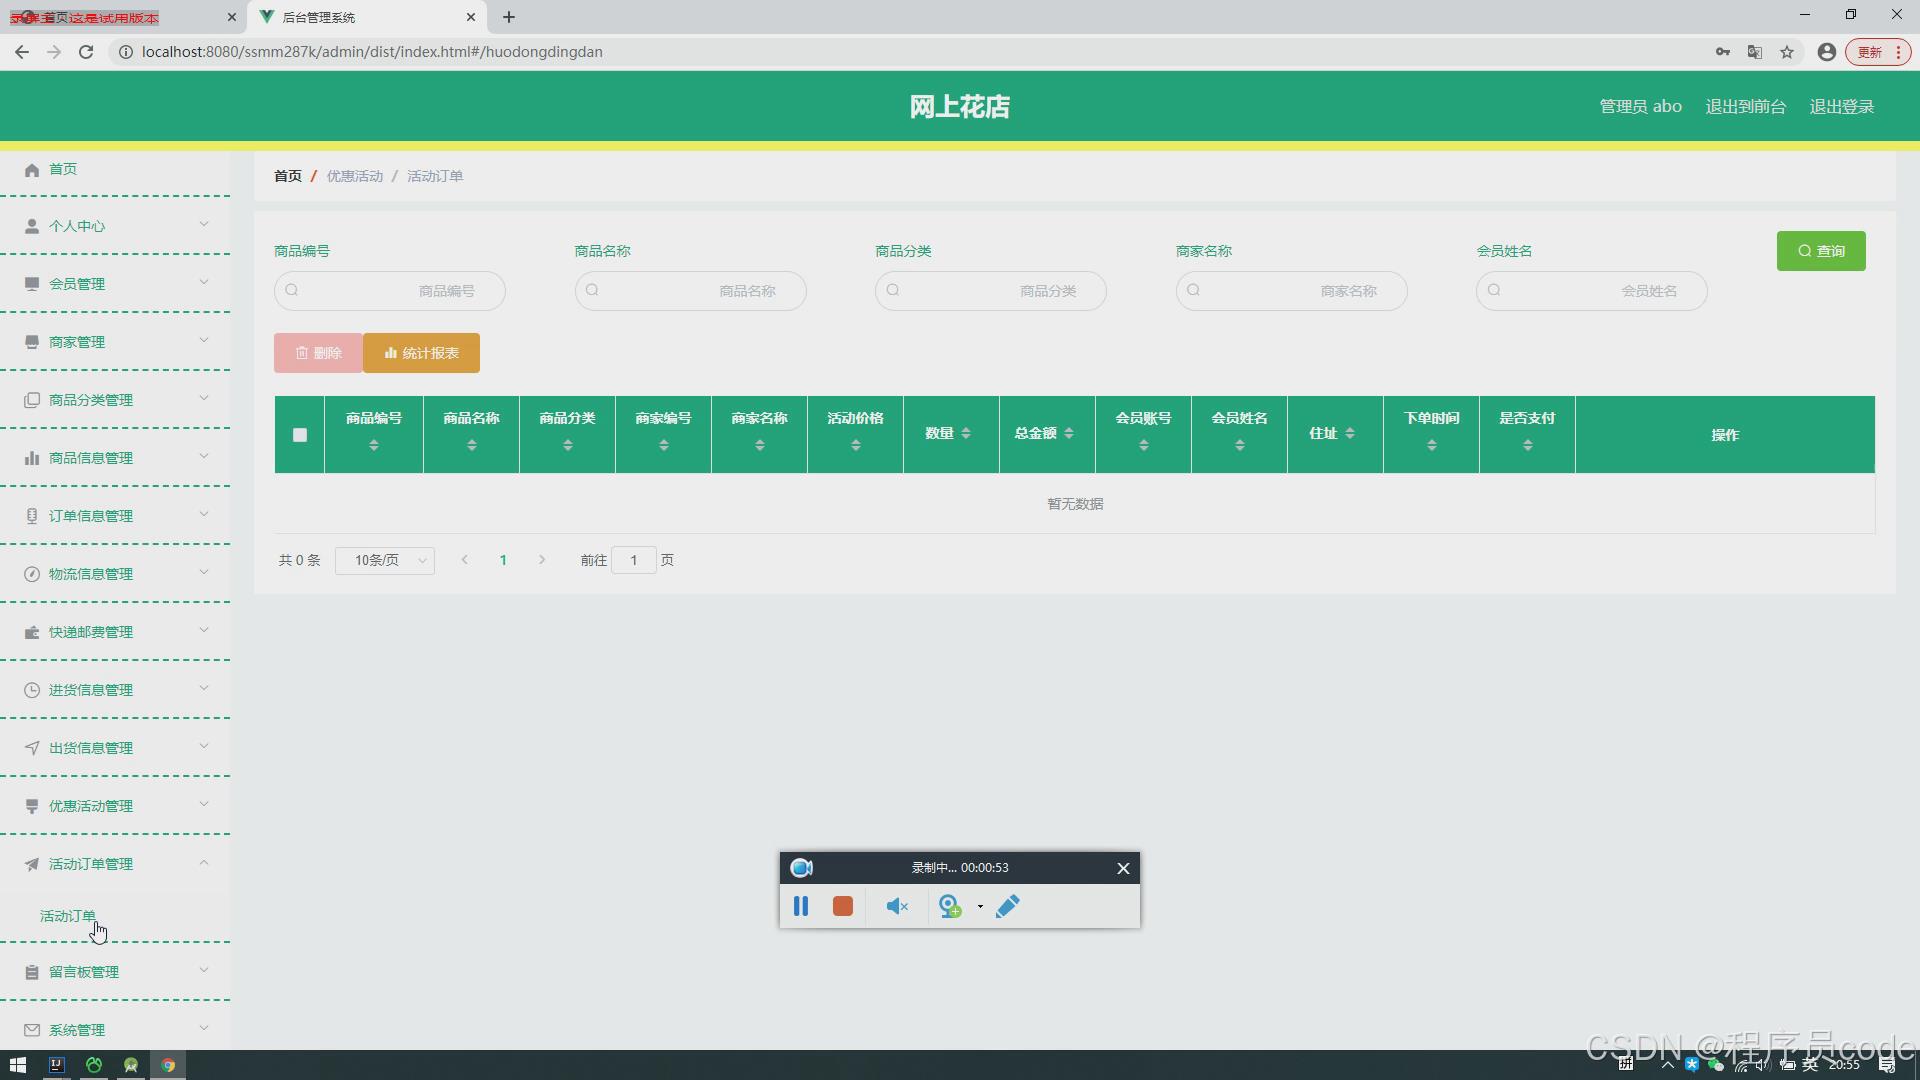Open the 10条/页 page size dropdown
The width and height of the screenshot is (1920, 1080).
(x=385, y=560)
